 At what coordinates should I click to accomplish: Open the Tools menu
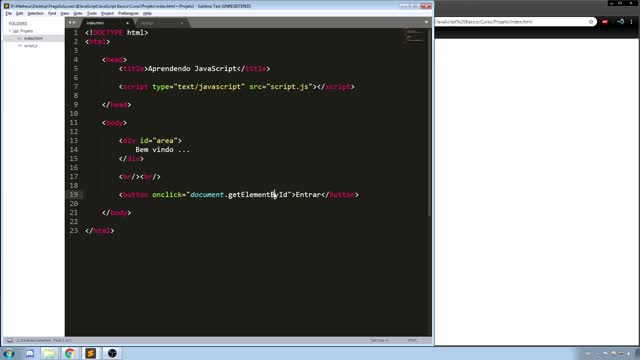[92, 13]
